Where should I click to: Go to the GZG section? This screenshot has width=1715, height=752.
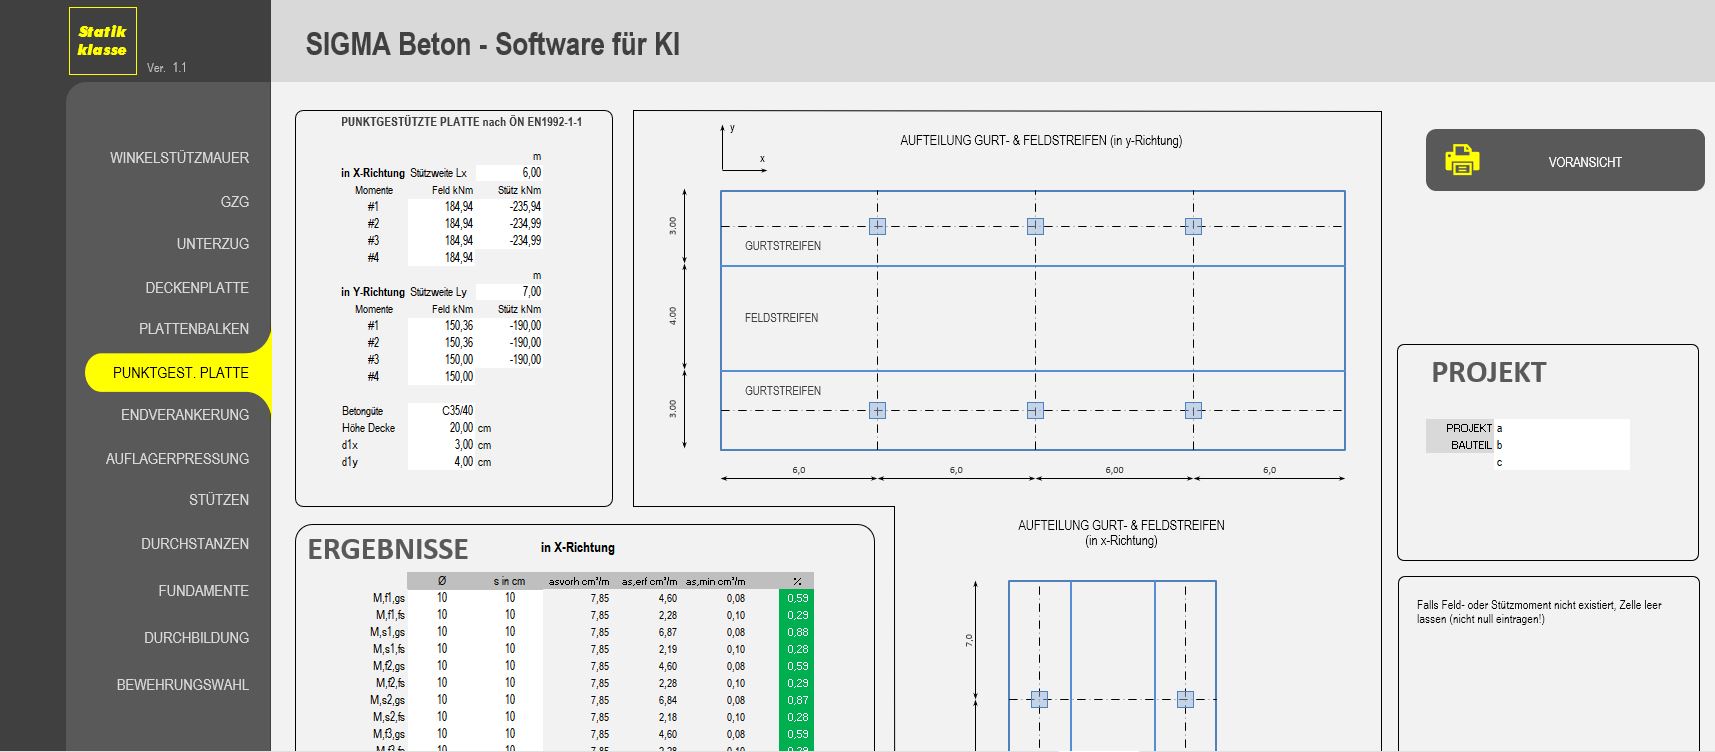point(234,202)
